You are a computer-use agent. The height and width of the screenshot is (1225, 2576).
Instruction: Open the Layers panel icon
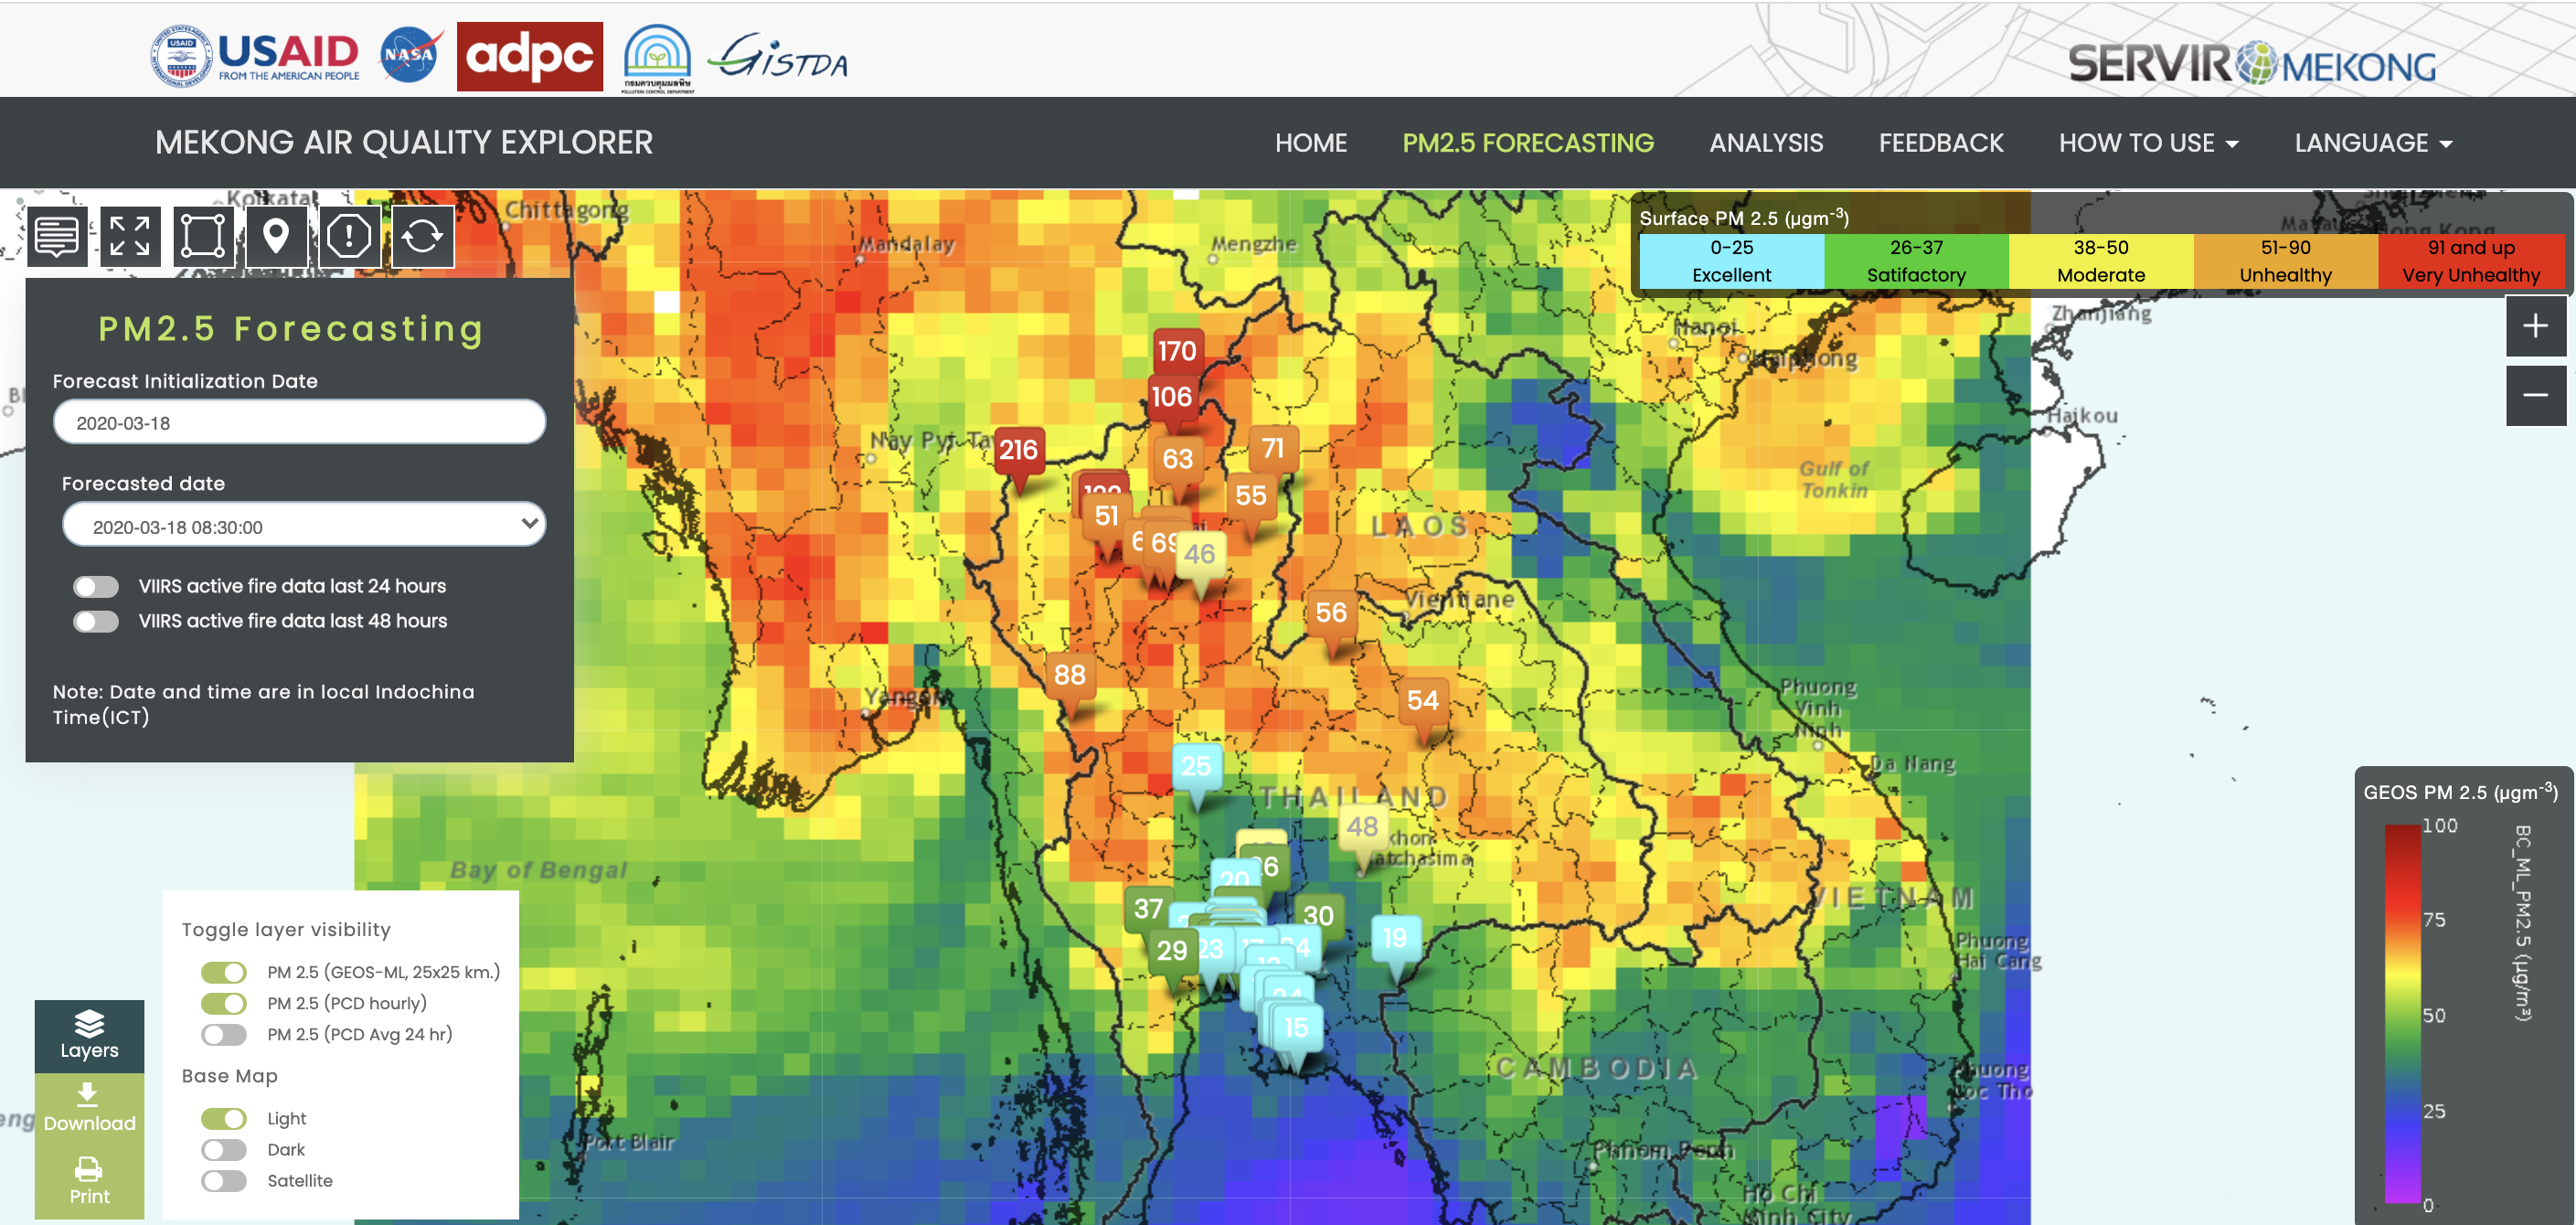89,1035
